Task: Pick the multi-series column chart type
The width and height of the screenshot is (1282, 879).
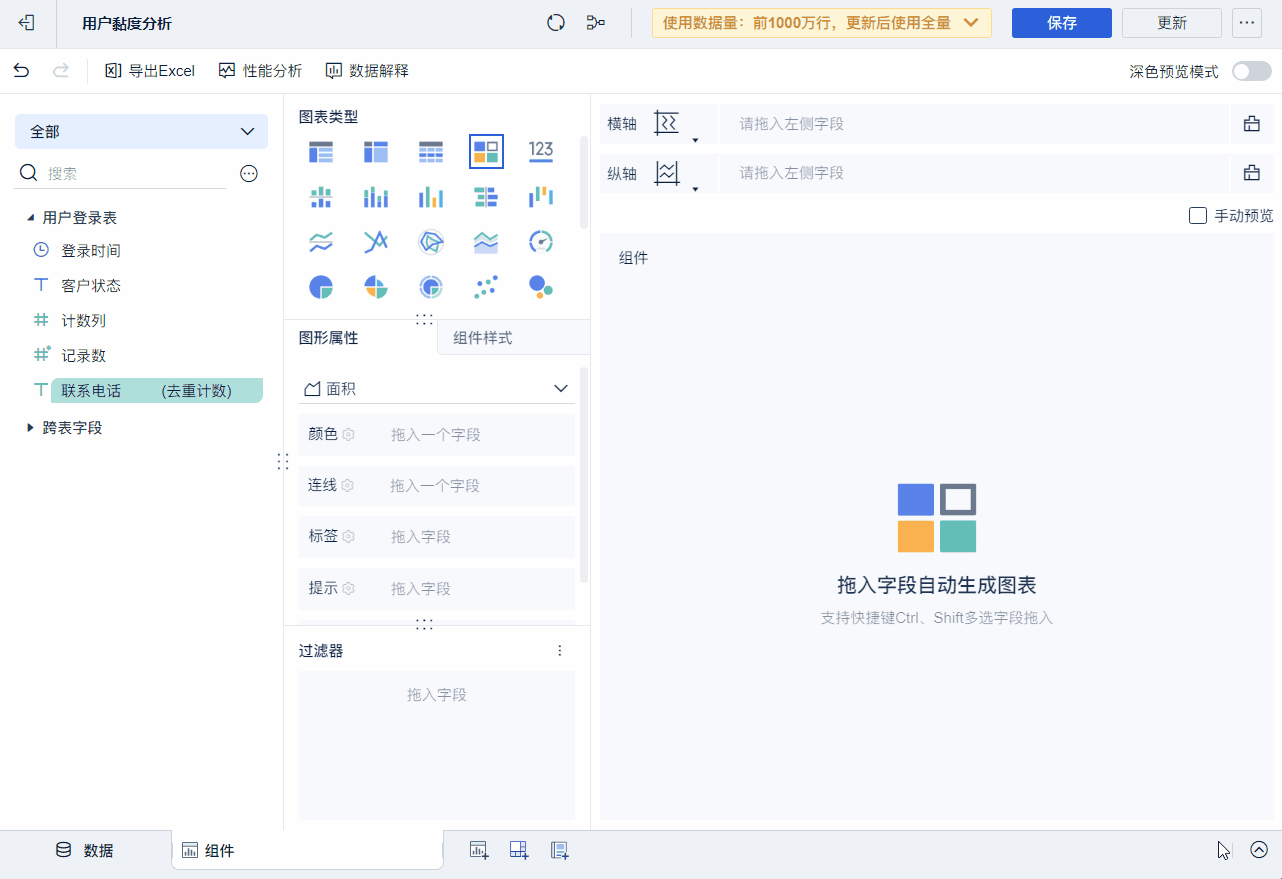Action: point(431,197)
